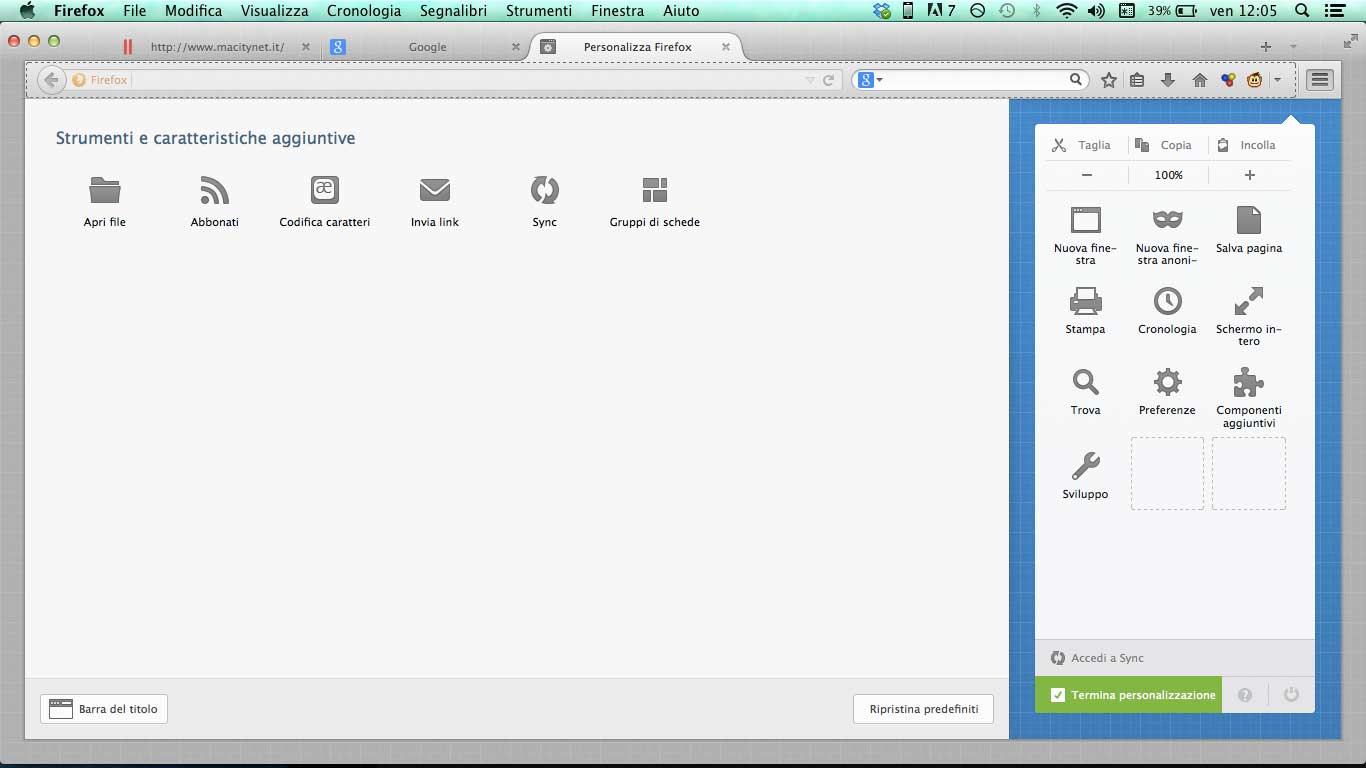This screenshot has width=1366, height=768.
Task: Open Preferenze gear icon
Action: [x=1168, y=382]
